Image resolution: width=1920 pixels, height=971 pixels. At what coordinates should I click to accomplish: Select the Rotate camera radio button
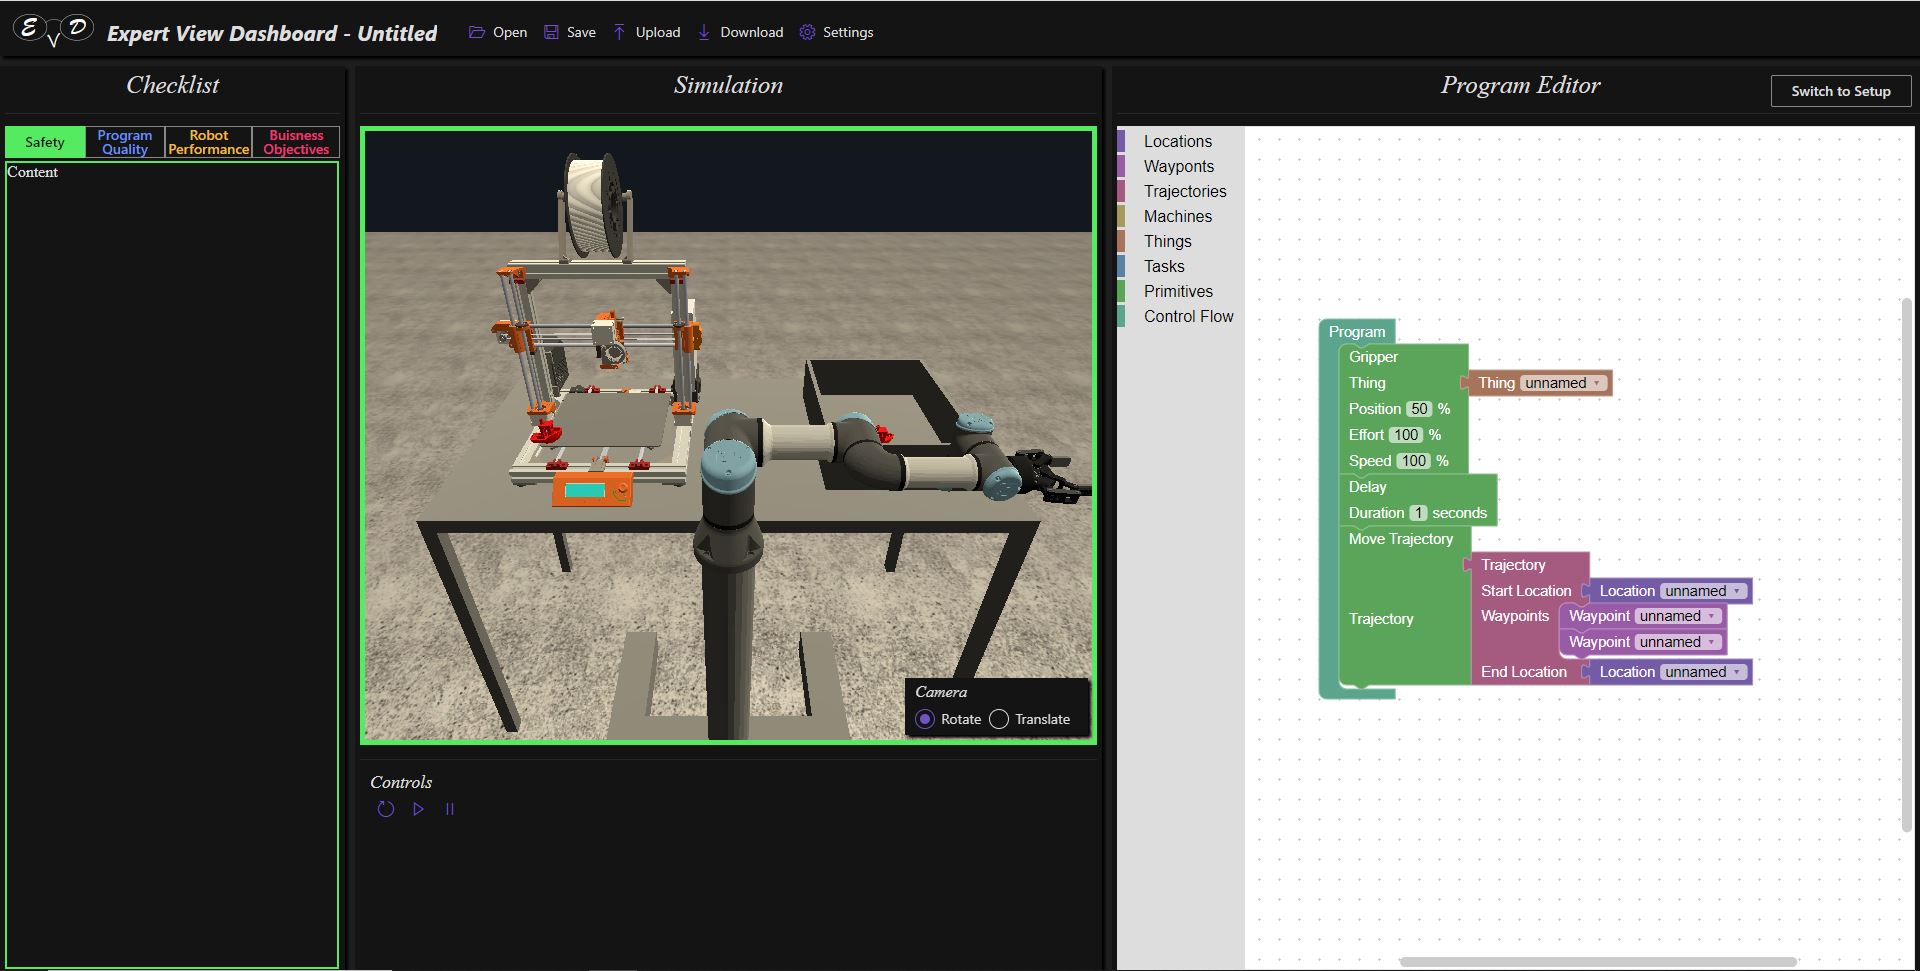coord(925,719)
